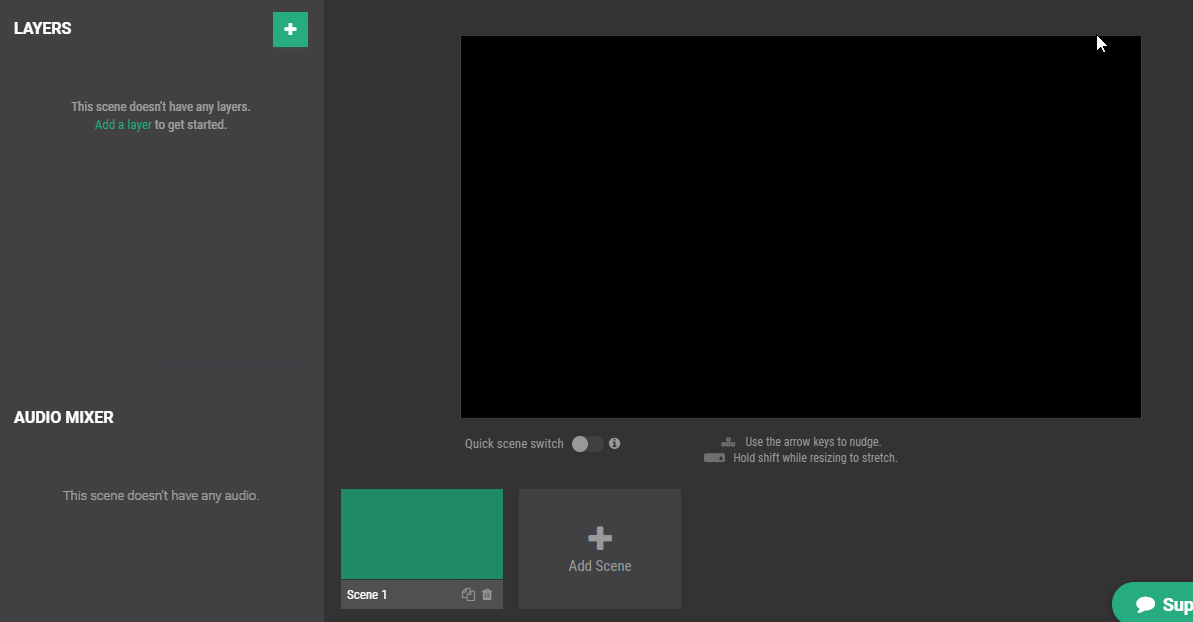Image resolution: width=1193 pixels, height=622 pixels.
Task: Click the Quick scene switch label
Action: [x=514, y=443]
